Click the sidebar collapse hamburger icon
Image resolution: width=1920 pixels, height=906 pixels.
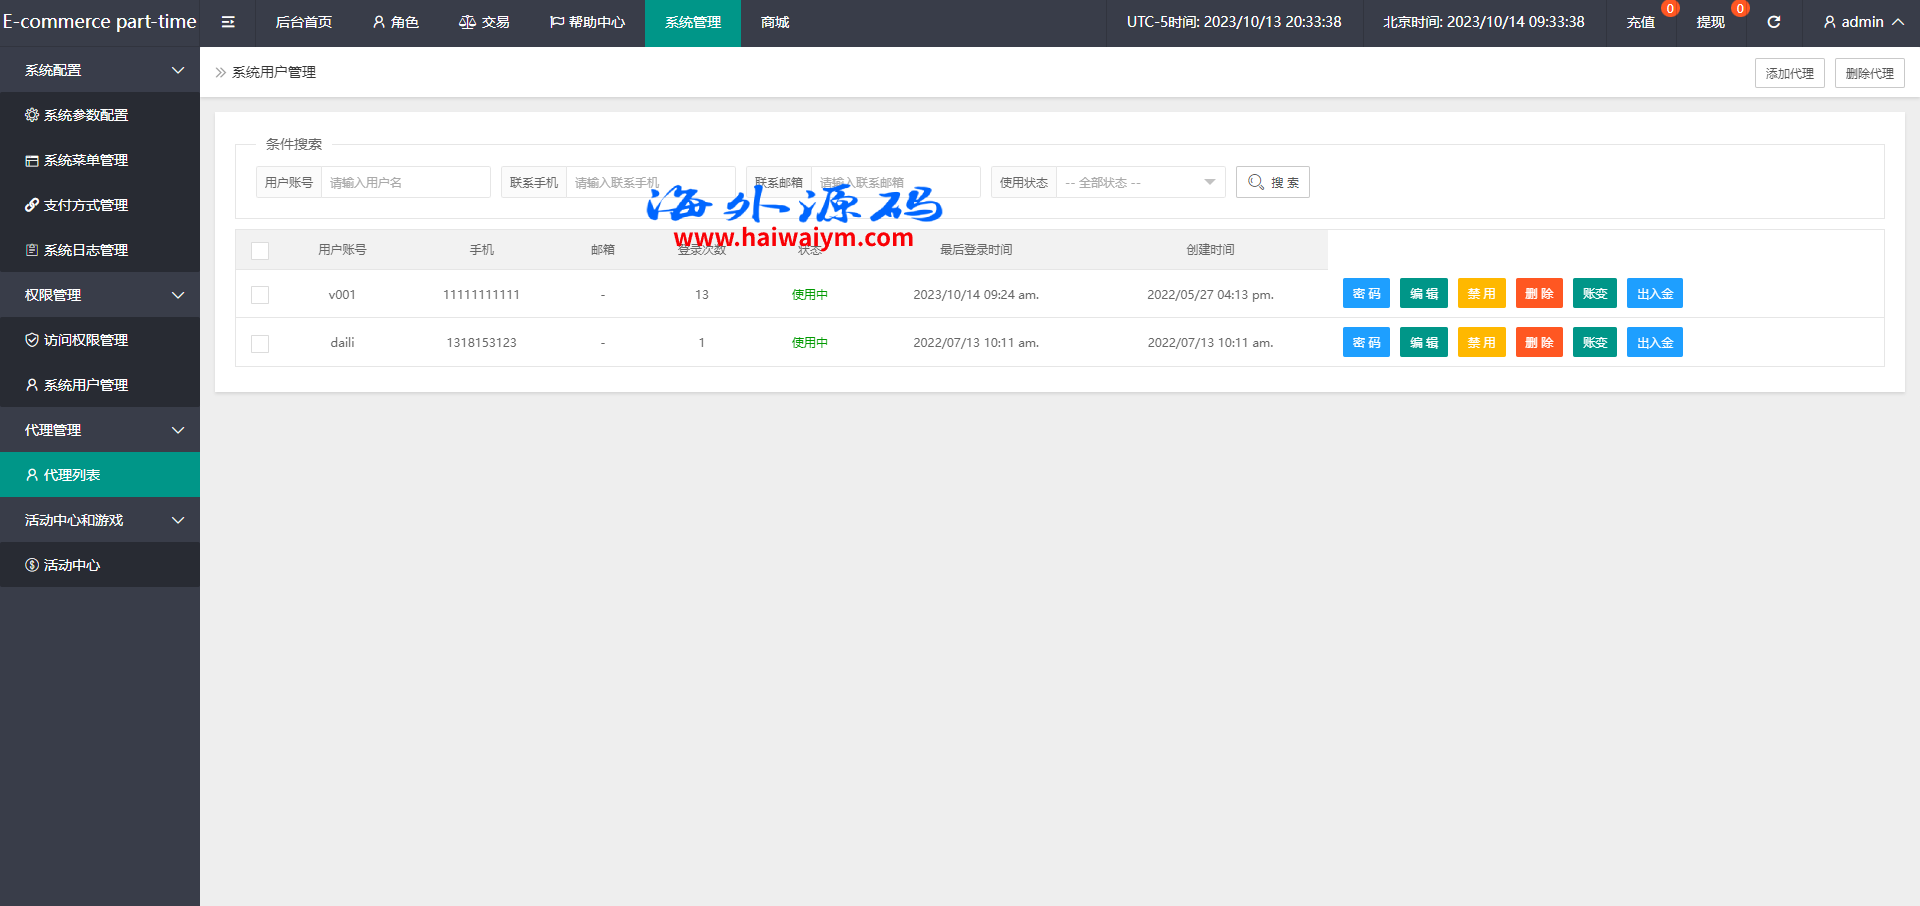[x=228, y=22]
